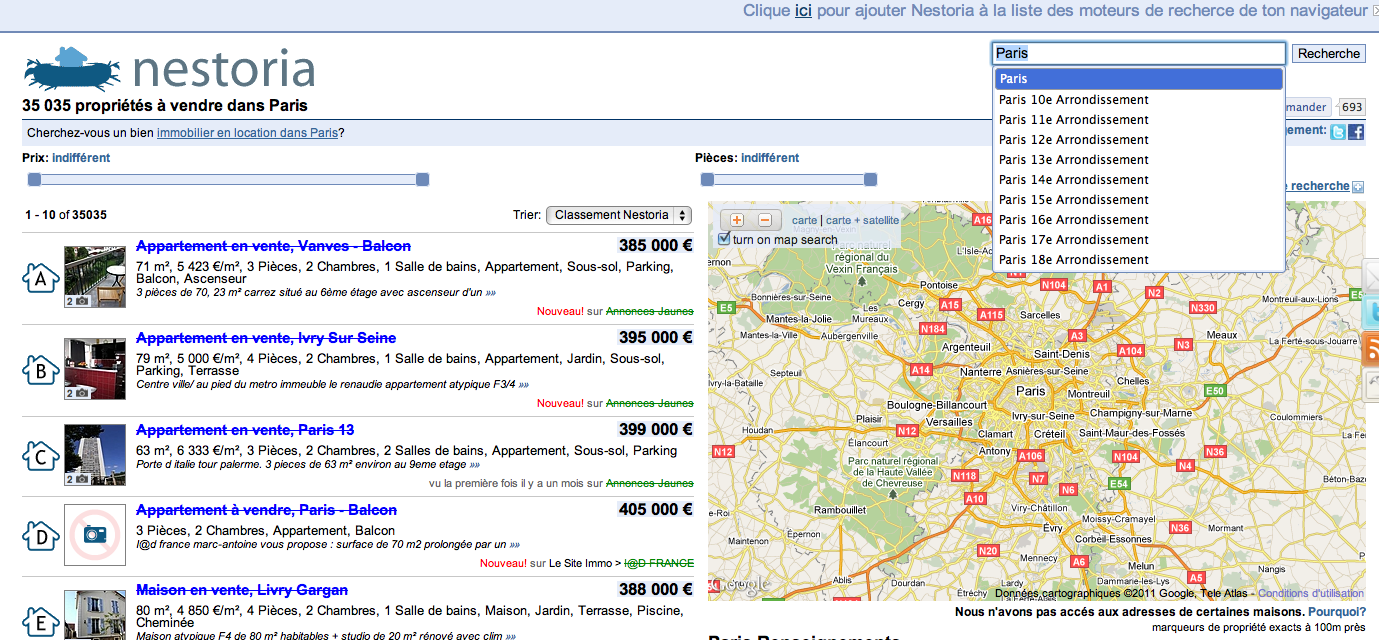Open the tower photo of the Paris 13 apartment
1379x640 pixels.
pos(95,454)
